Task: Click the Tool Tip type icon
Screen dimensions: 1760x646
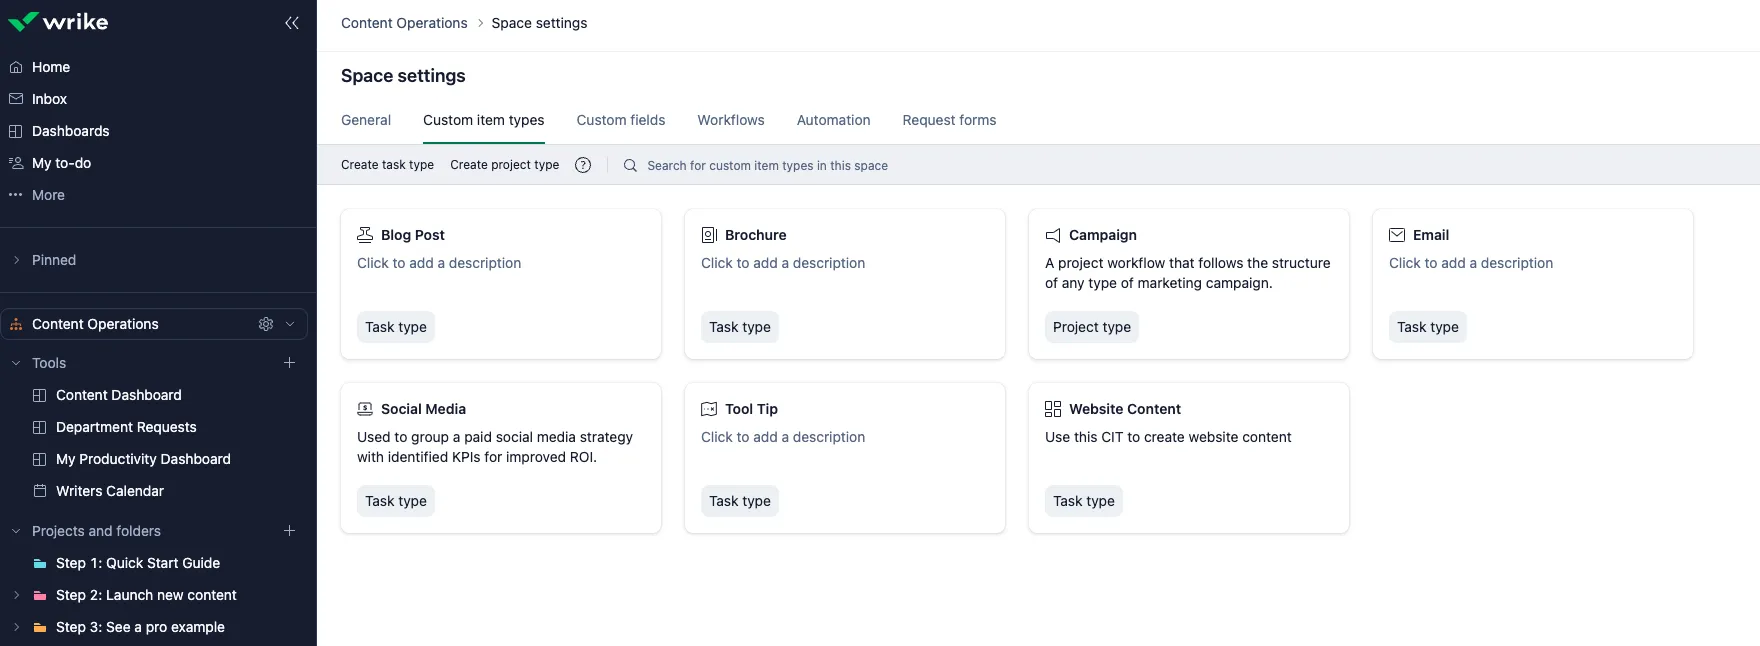Action: (x=709, y=409)
